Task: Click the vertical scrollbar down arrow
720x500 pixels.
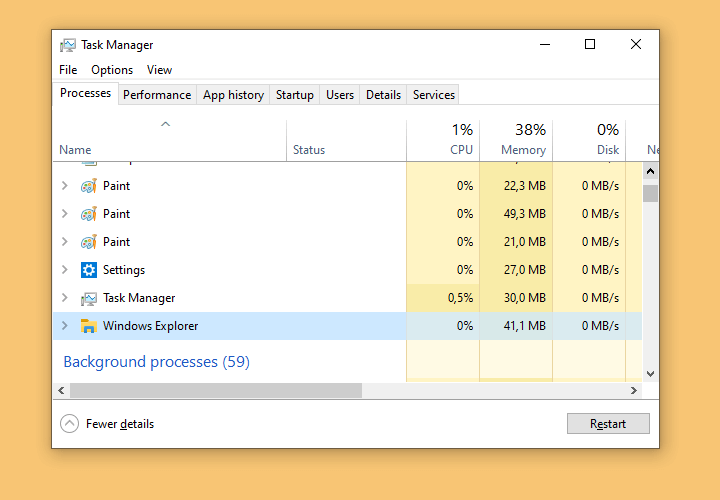Action: [650, 374]
